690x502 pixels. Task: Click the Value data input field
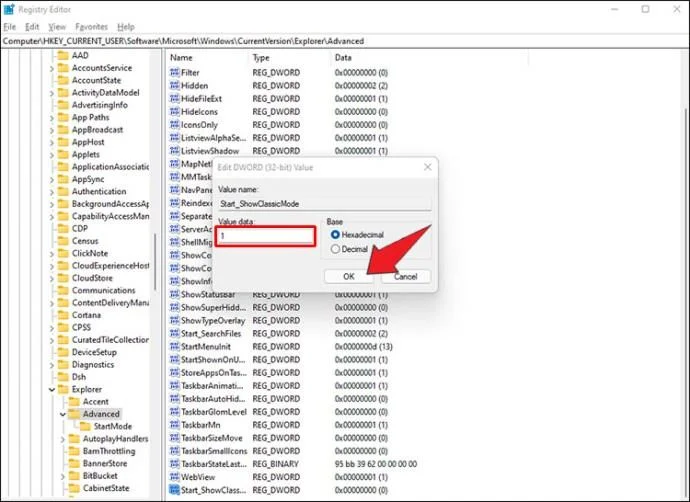pos(266,236)
